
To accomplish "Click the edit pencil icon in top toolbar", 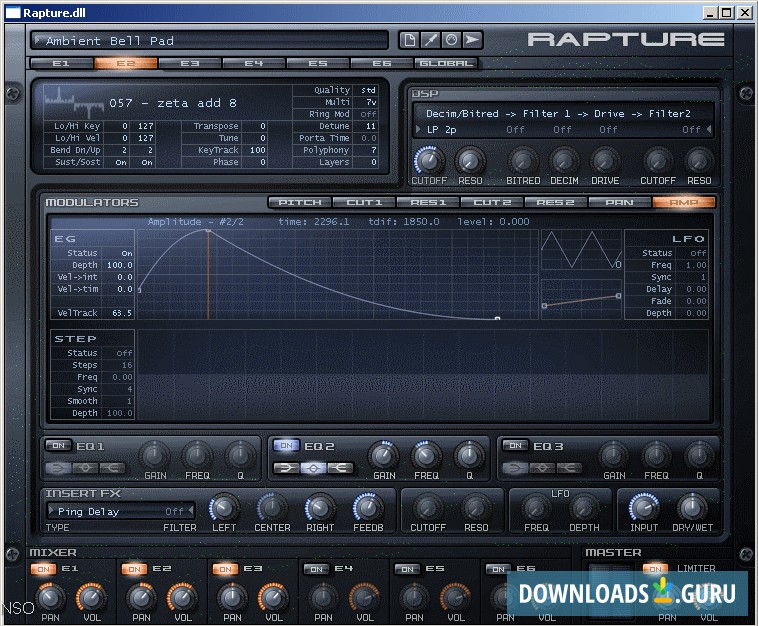I will click(430, 40).
